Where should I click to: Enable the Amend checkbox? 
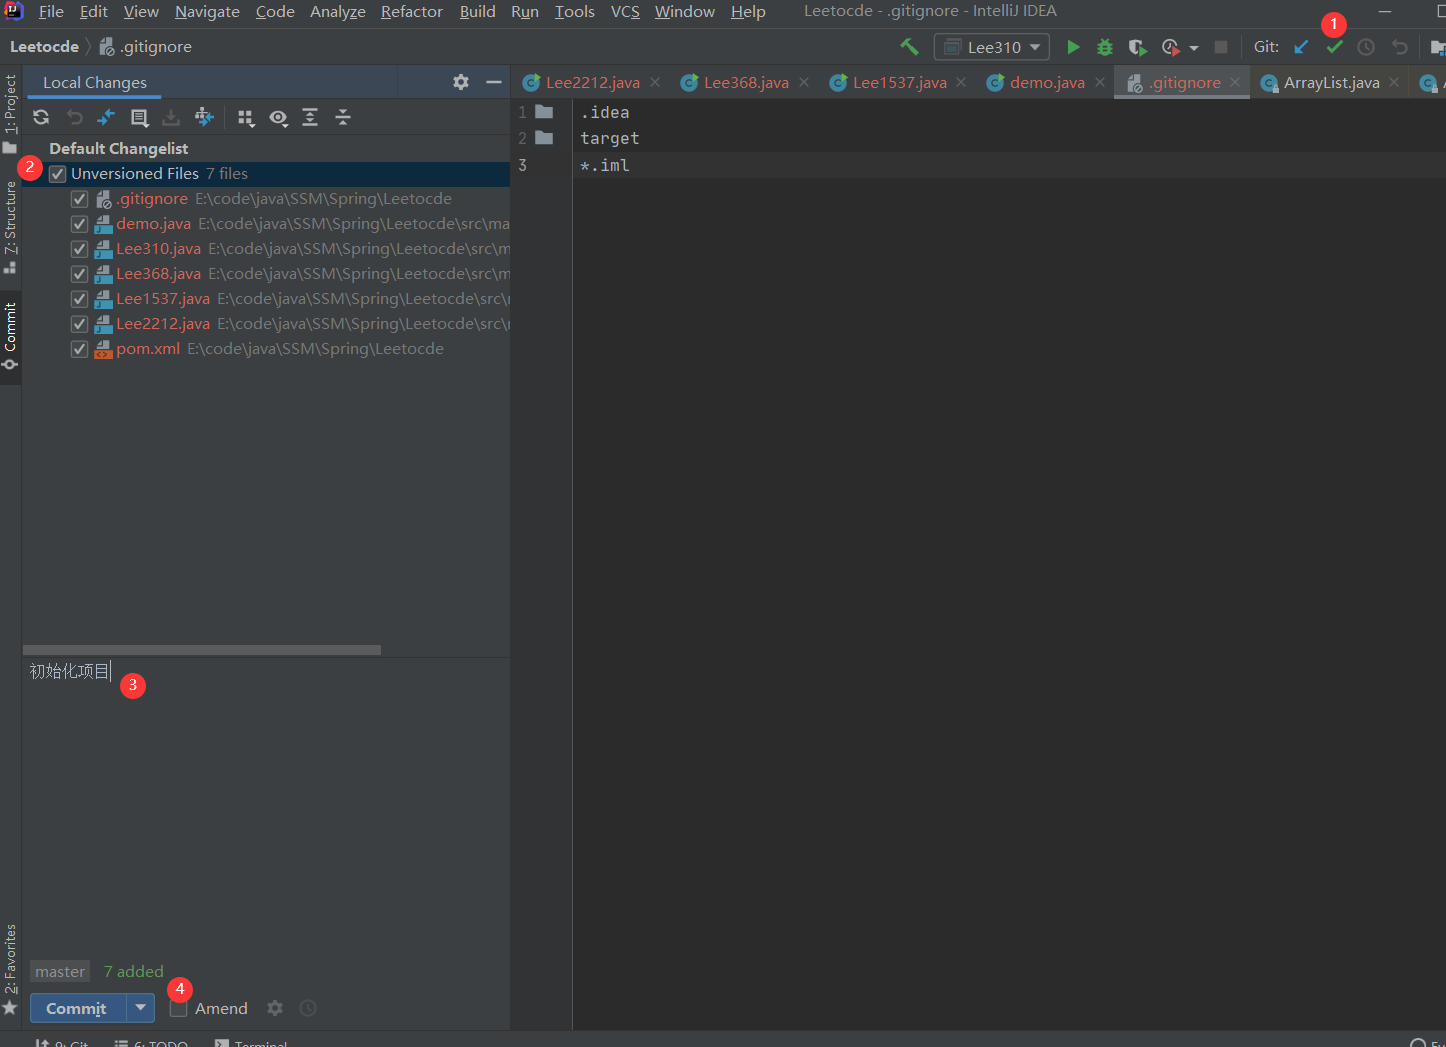pos(178,1009)
